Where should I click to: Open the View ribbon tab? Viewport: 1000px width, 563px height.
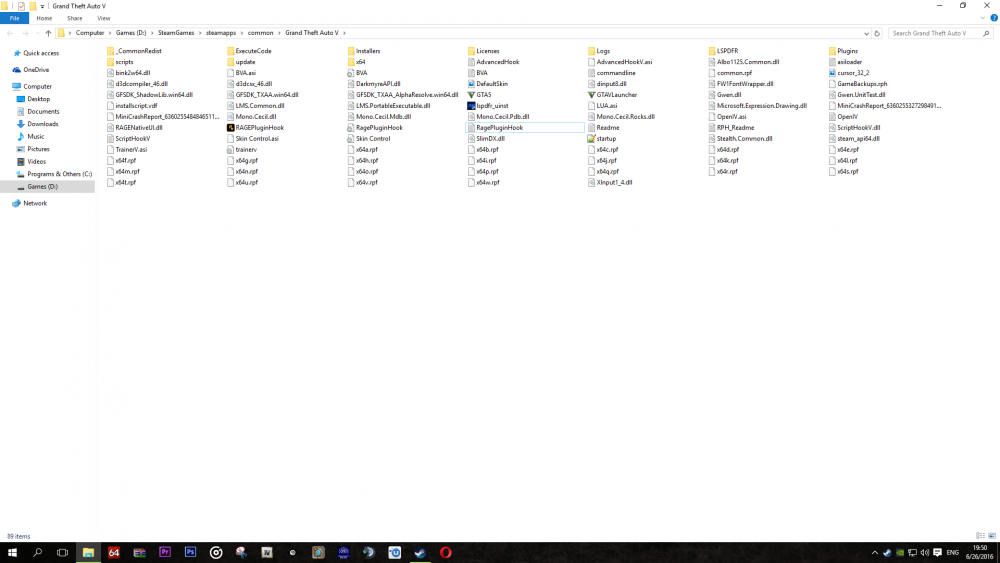(x=103, y=18)
